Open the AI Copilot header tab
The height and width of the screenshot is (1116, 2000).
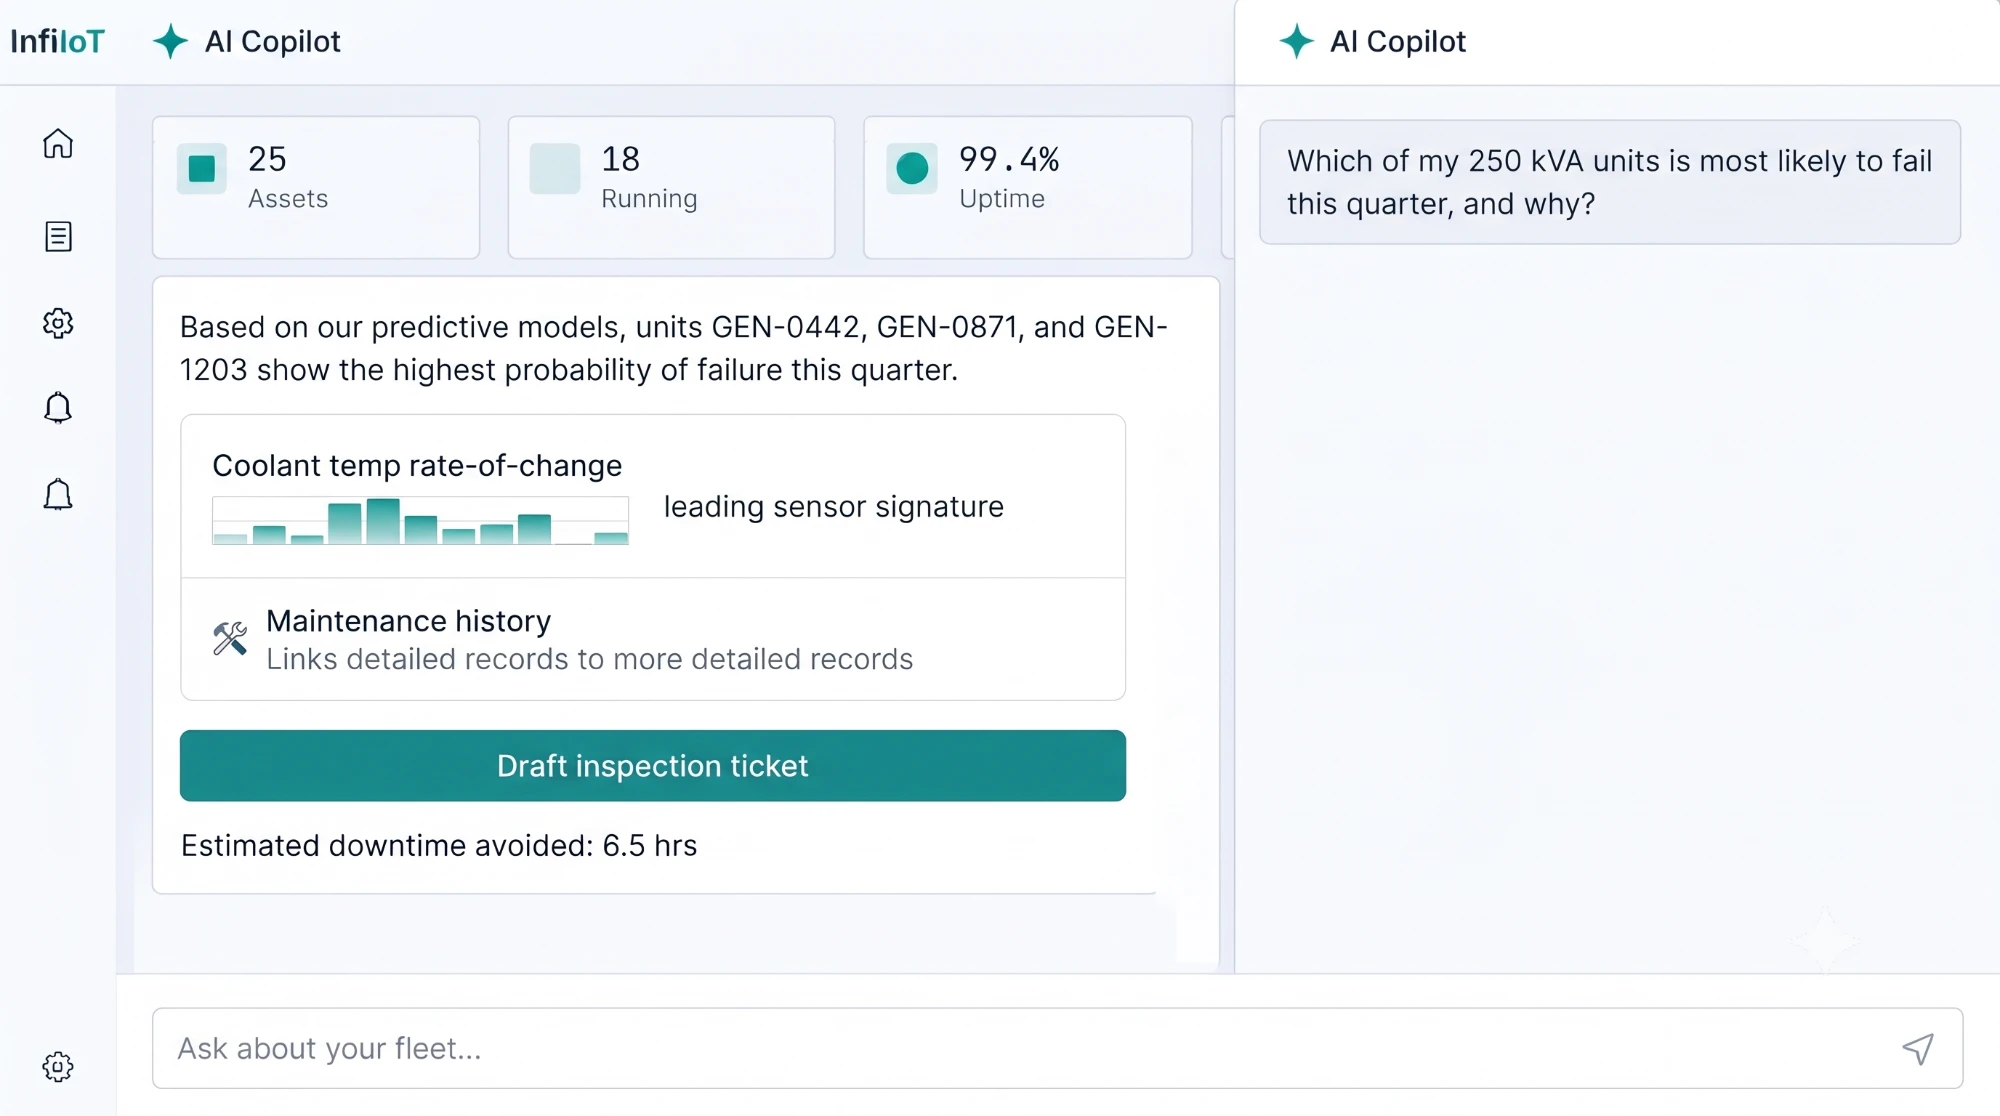click(x=246, y=41)
